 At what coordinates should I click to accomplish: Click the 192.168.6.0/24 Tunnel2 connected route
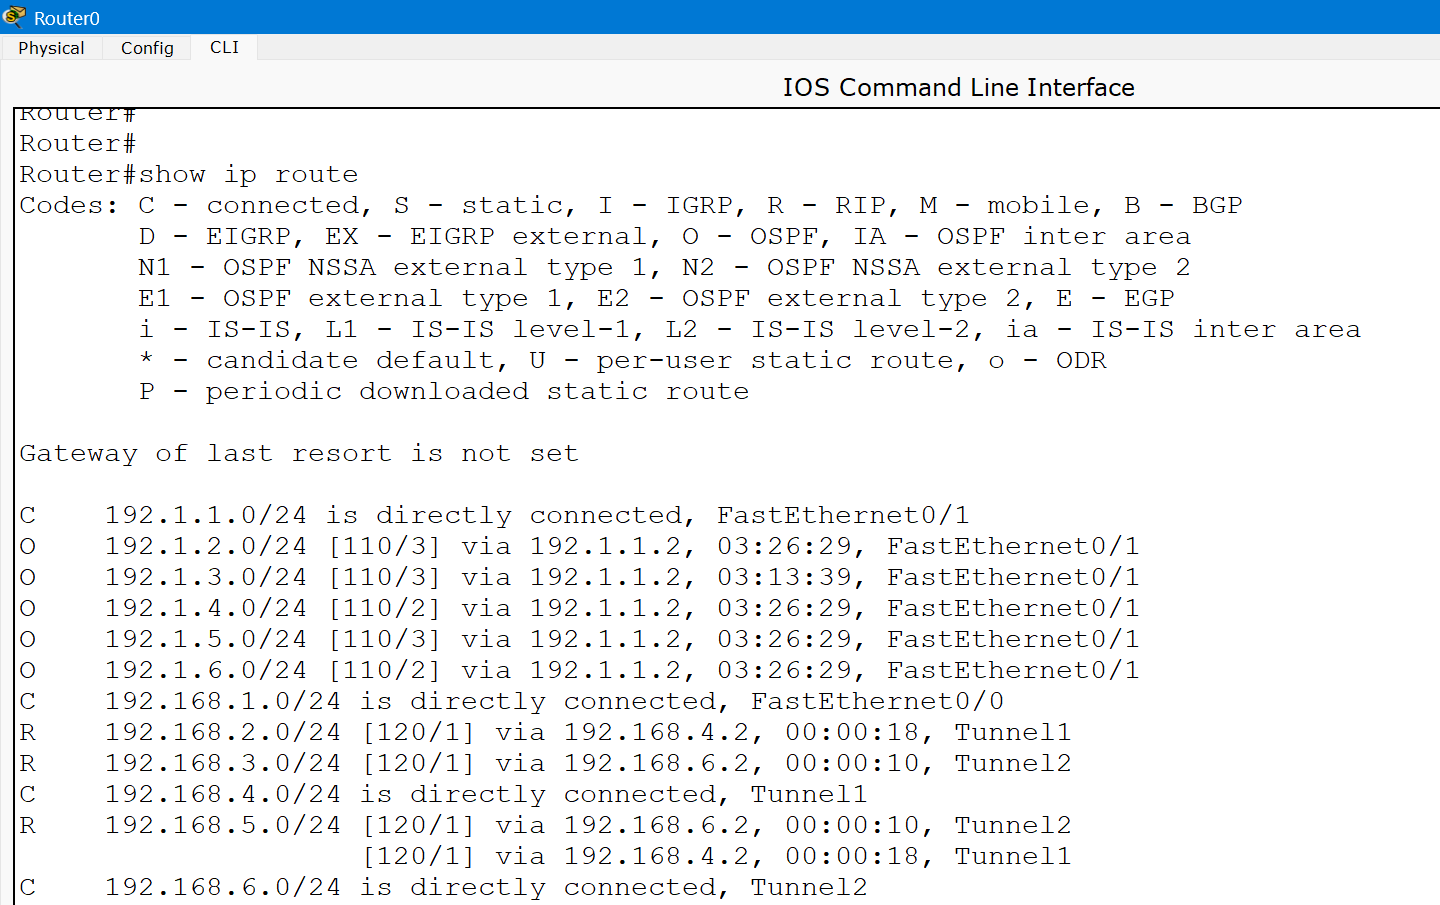444,888
